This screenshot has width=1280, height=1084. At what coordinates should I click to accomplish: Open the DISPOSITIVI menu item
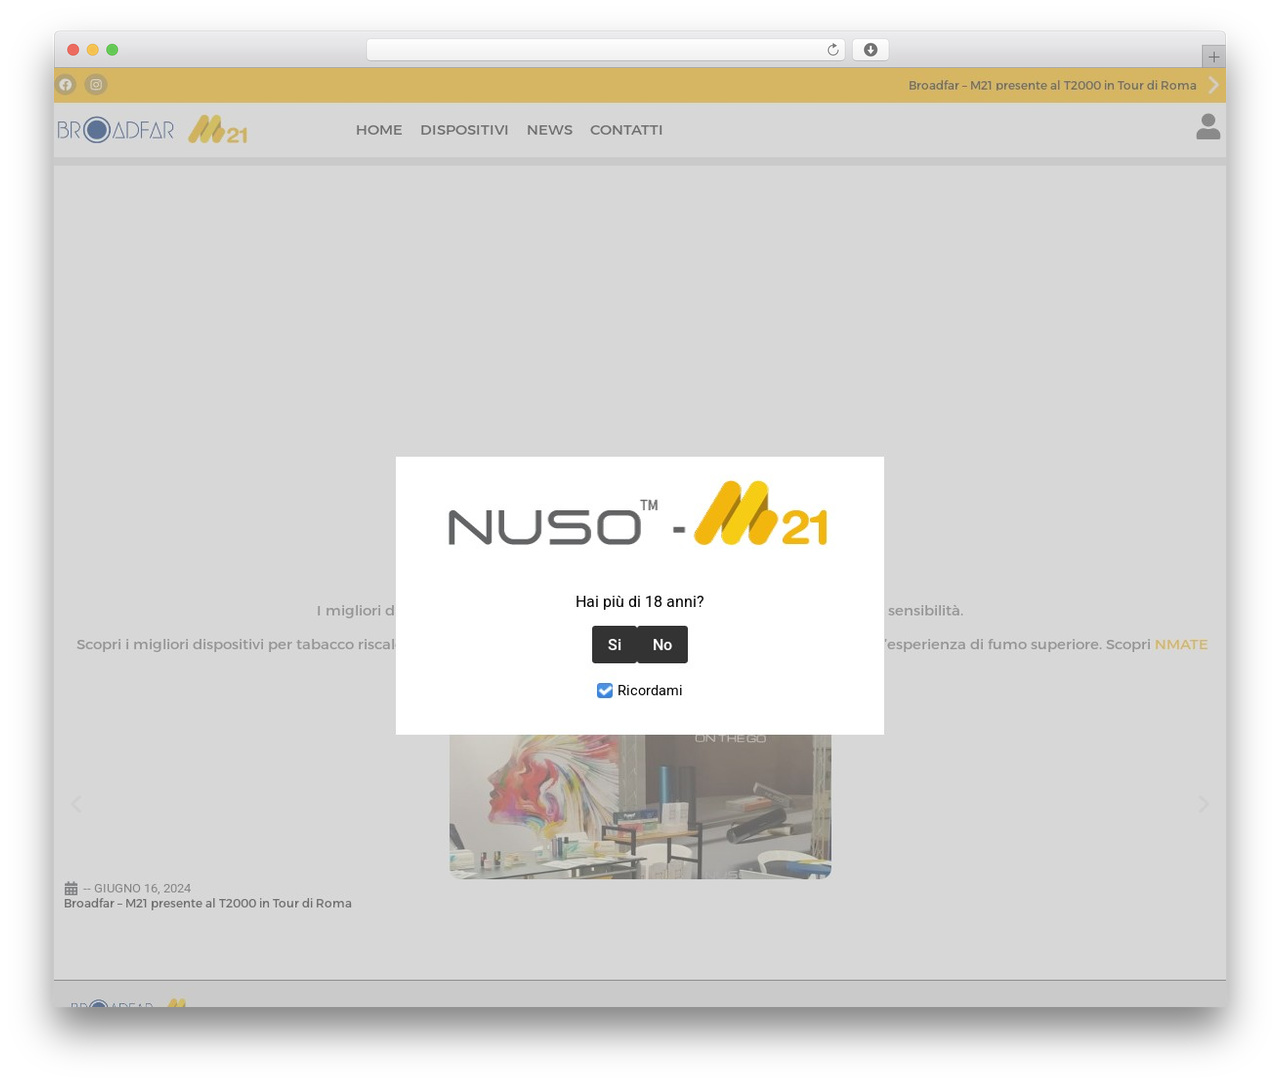coord(464,130)
